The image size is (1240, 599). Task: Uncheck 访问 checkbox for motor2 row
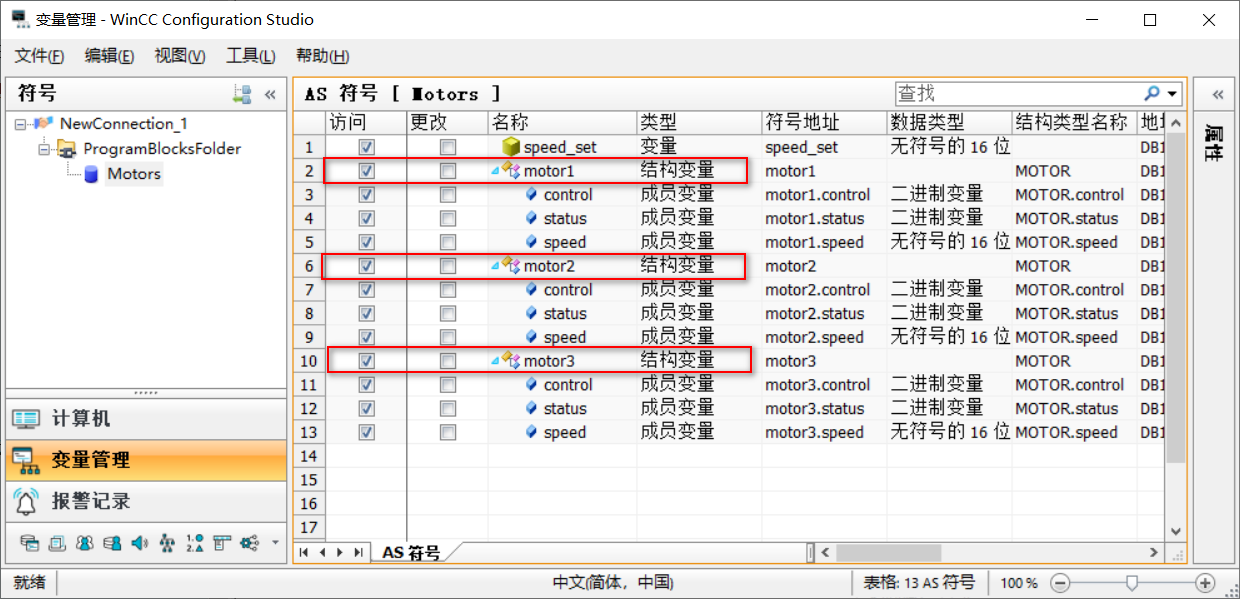coord(366,265)
